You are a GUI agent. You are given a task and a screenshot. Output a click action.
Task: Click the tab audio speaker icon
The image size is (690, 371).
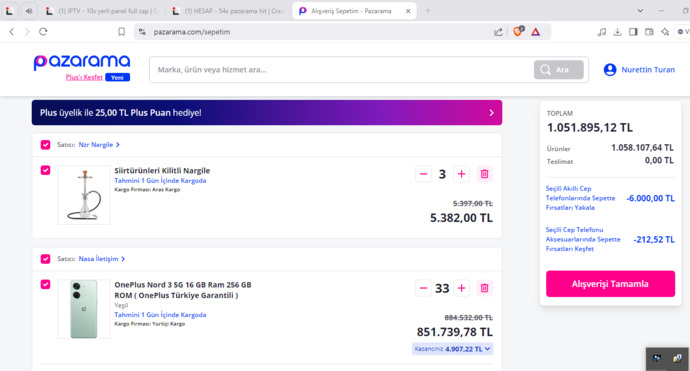pos(29,11)
